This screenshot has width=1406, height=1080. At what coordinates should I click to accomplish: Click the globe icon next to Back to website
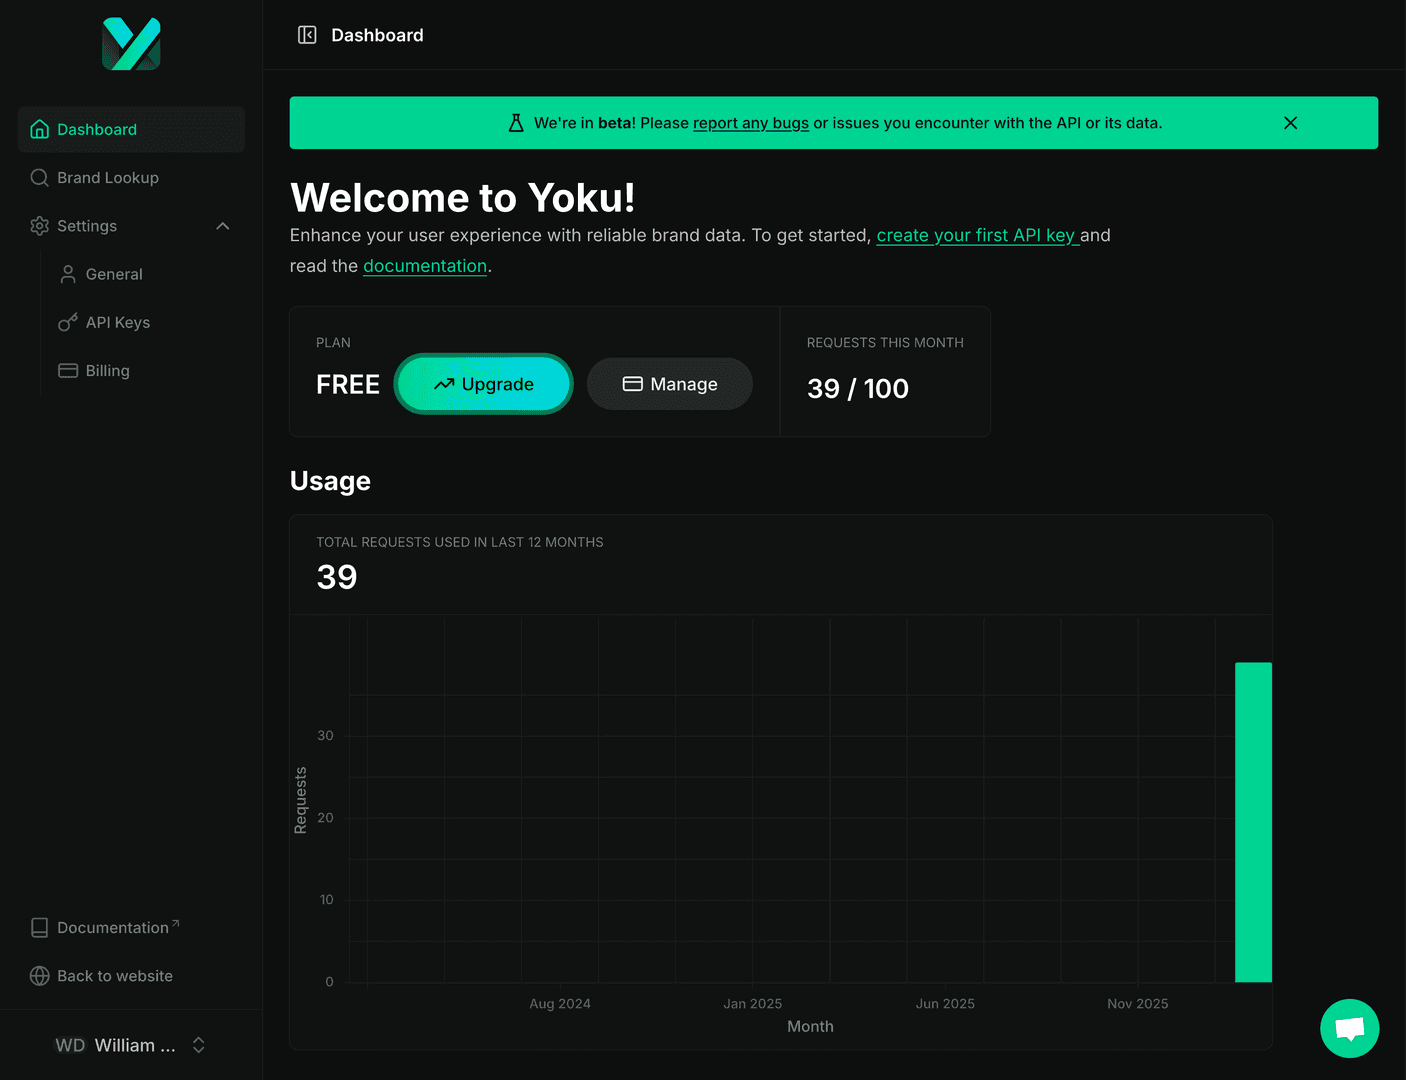(x=39, y=975)
